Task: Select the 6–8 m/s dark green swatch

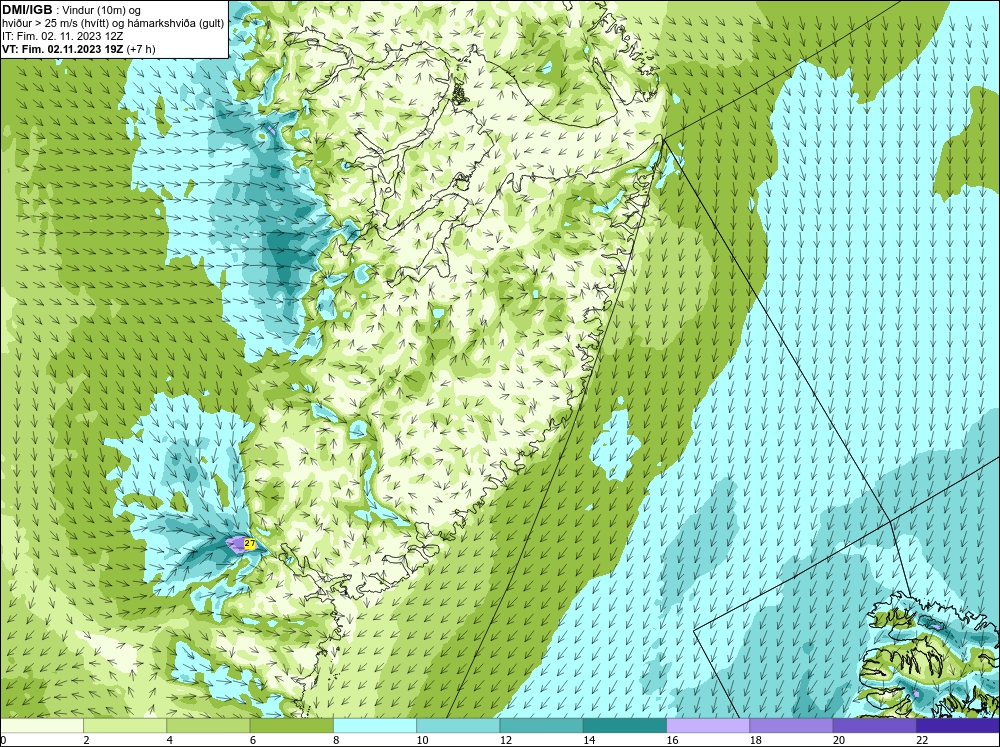Action: pos(291,726)
